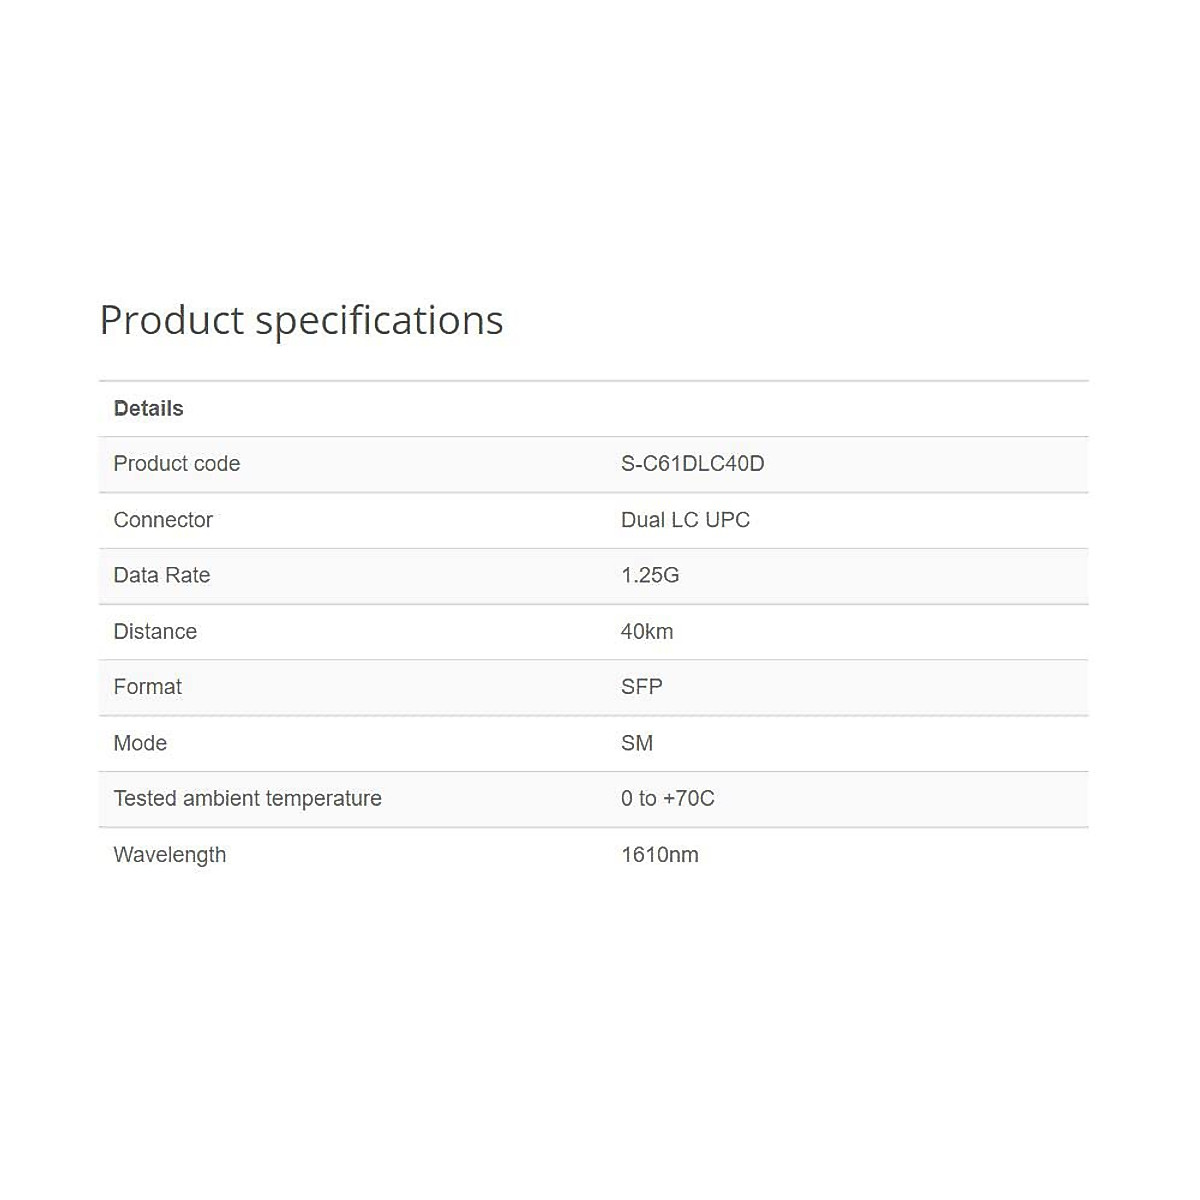Screen dimensions: 1200x1200
Task: Click the word Product in the heading
Action: coord(171,321)
